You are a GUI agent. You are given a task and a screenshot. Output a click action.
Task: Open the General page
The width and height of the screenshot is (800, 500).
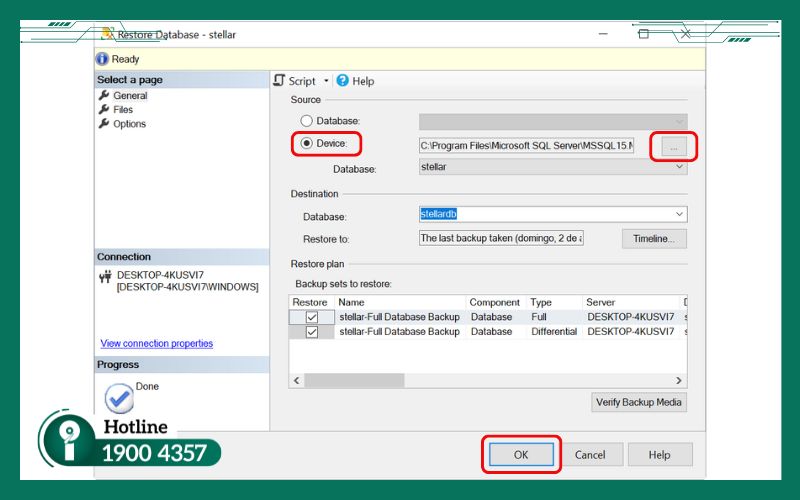coord(130,95)
